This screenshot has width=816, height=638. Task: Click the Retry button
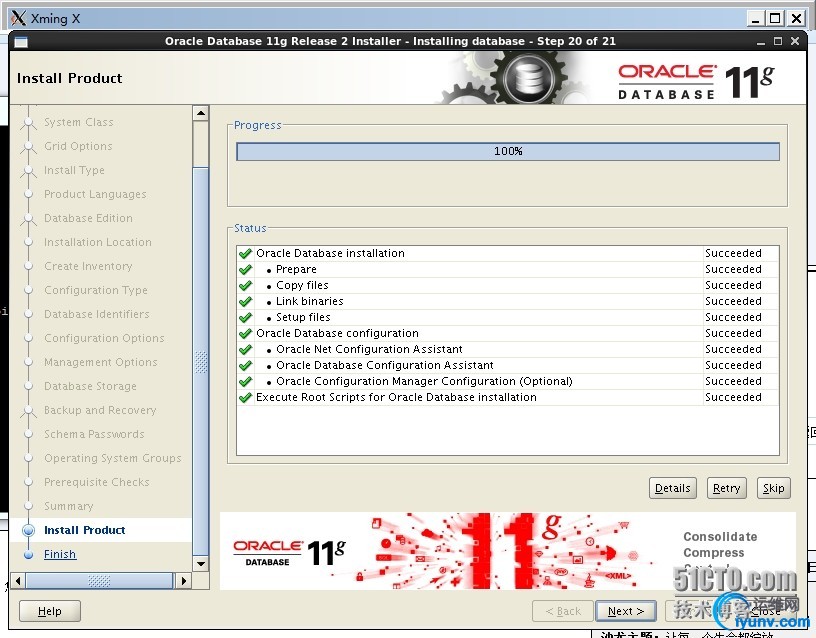coord(726,488)
